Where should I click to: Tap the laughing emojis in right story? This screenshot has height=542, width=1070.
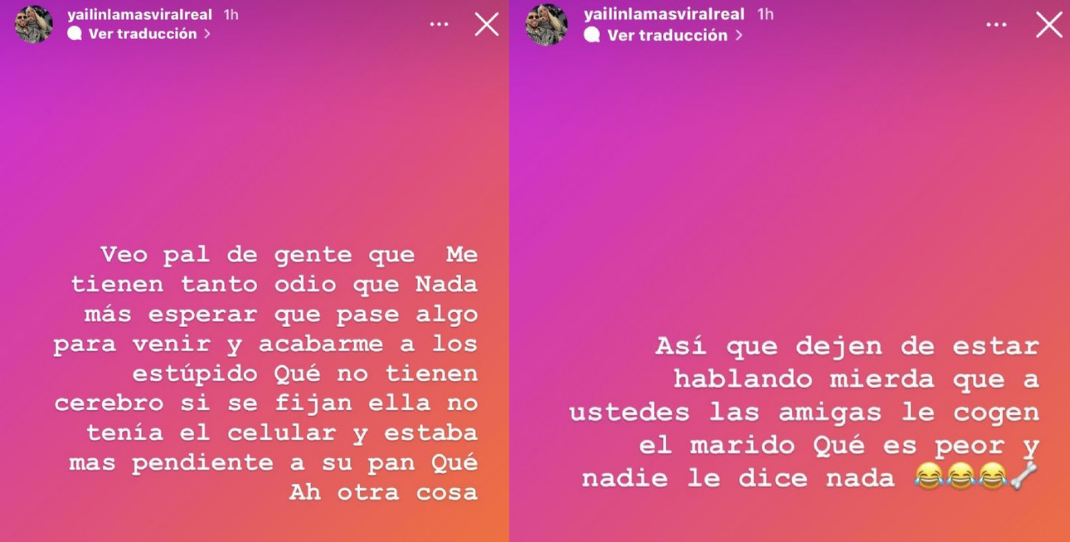click(x=961, y=476)
